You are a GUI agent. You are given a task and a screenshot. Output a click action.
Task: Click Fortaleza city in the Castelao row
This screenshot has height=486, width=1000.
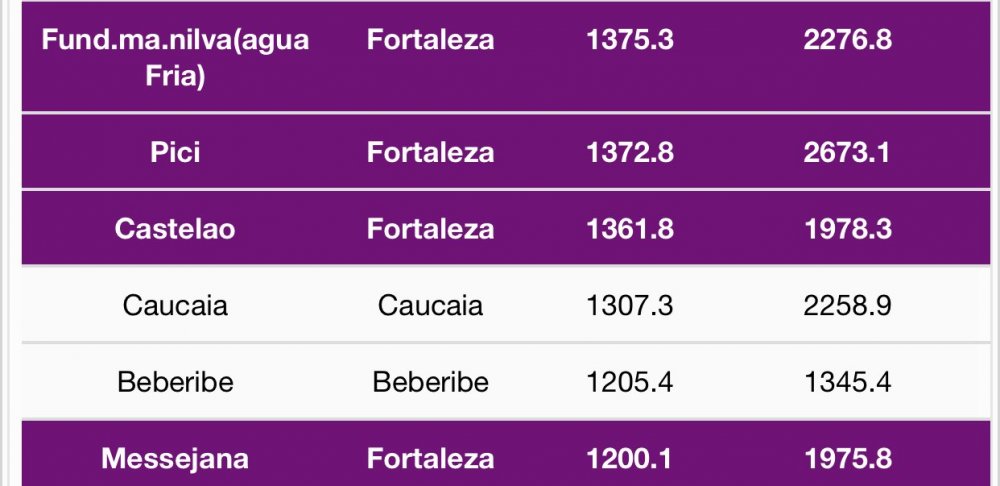(x=430, y=229)
